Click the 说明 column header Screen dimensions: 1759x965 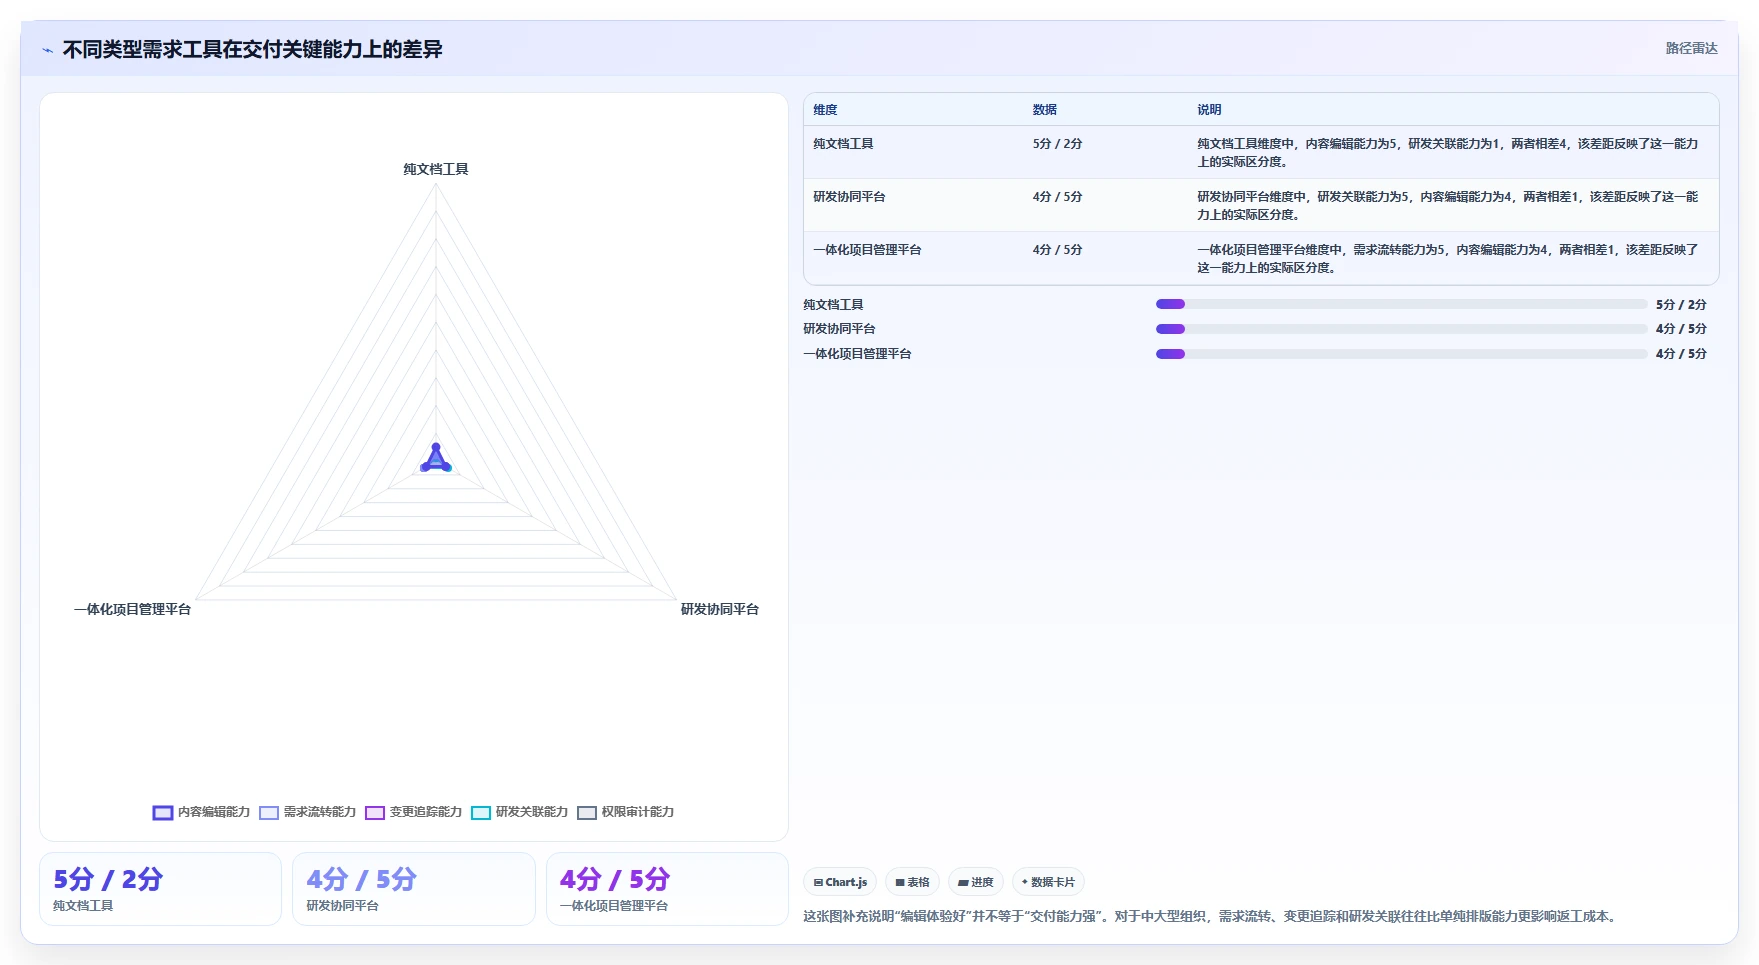click(x=1209, y=110)
